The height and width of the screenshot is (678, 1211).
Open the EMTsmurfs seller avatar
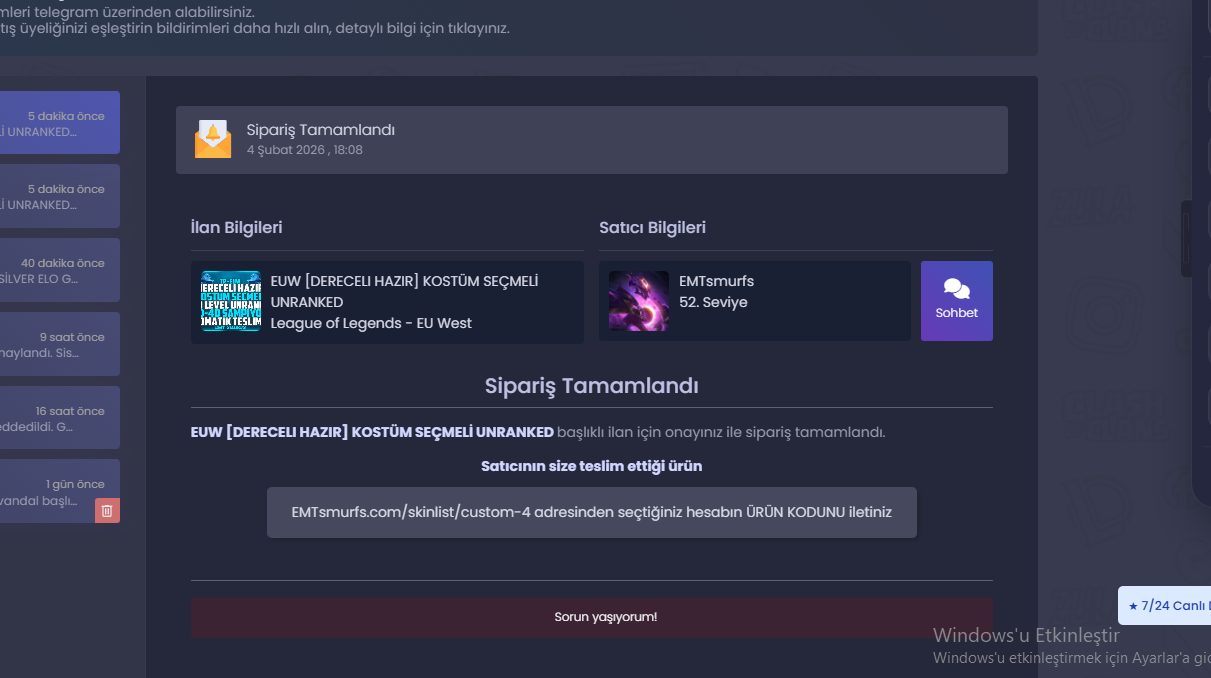coord(639,301)
